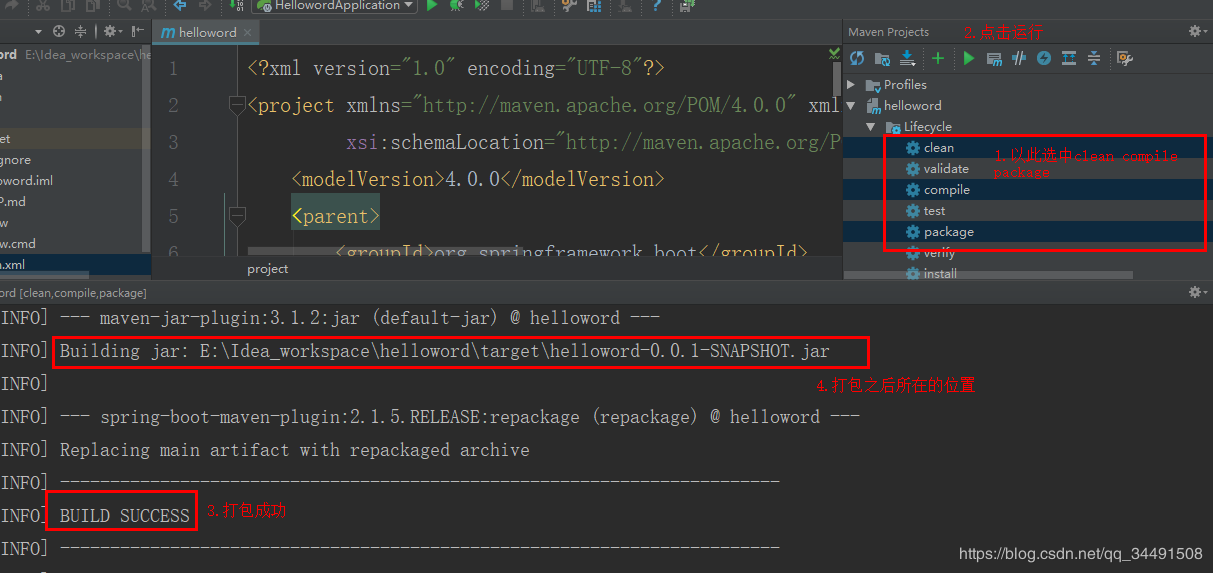Viewport: 1213px width, 573px height.
Task: Click the parent tag on line 5
Action: tap(336, 216)
